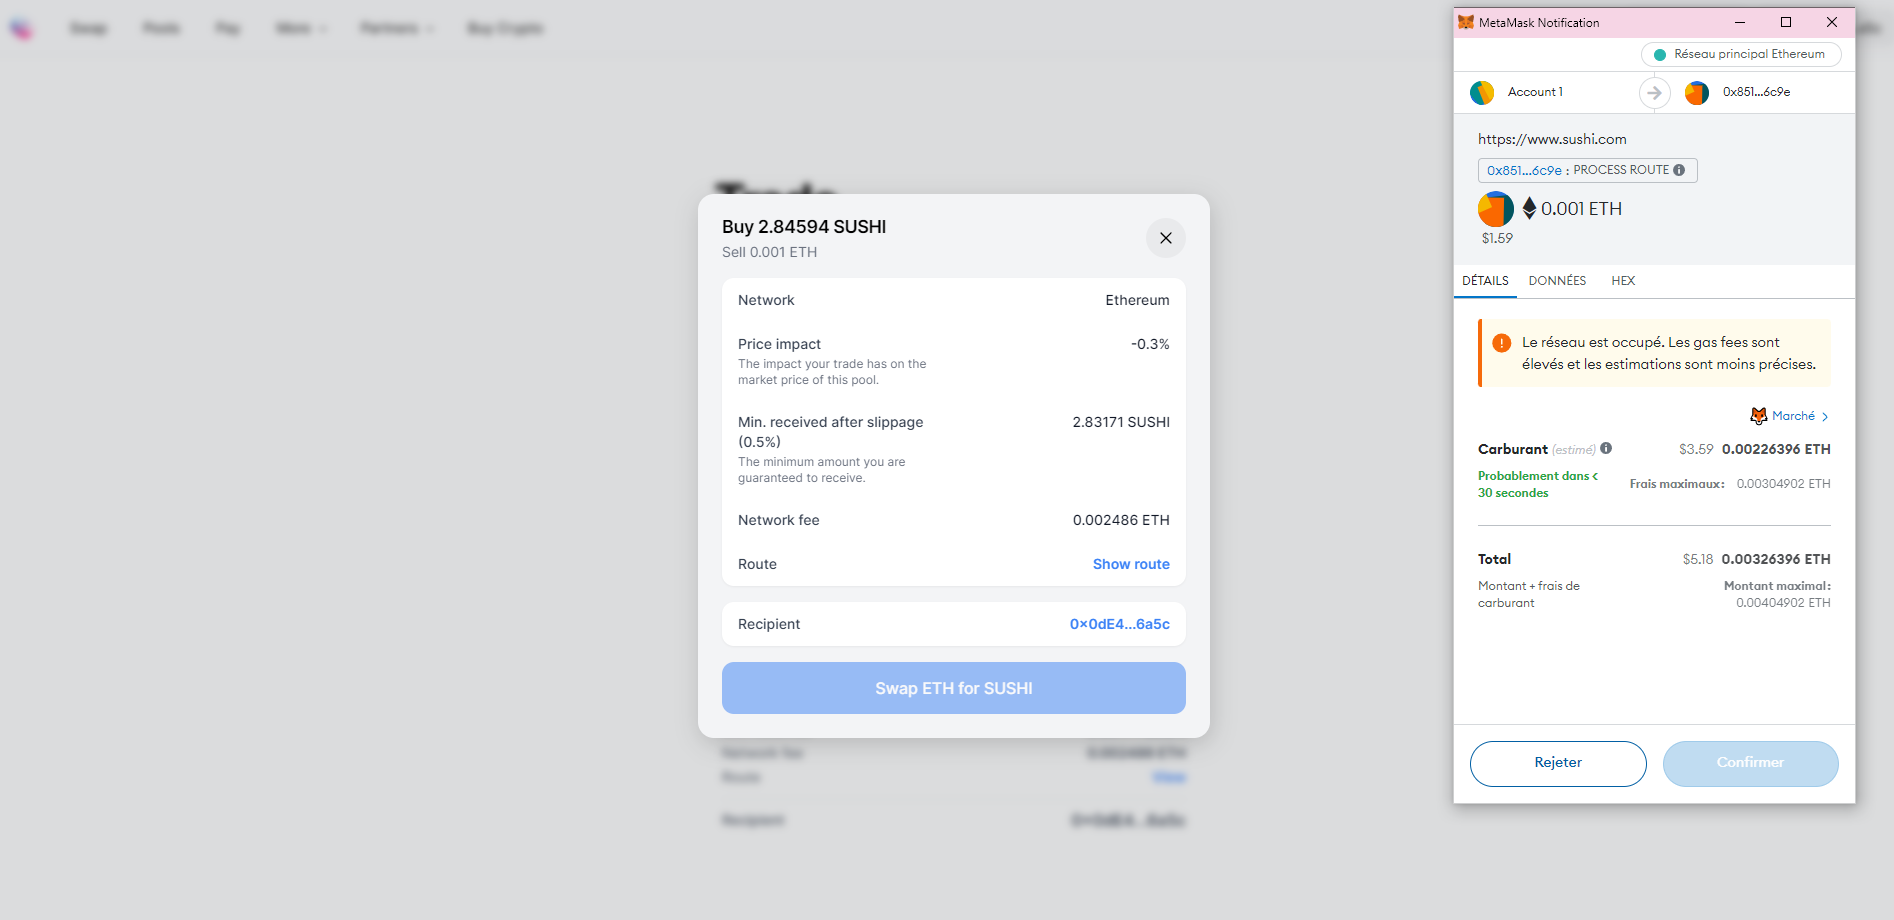Open recipient address 0x0dE4...6a5c link

[1120, 624]
